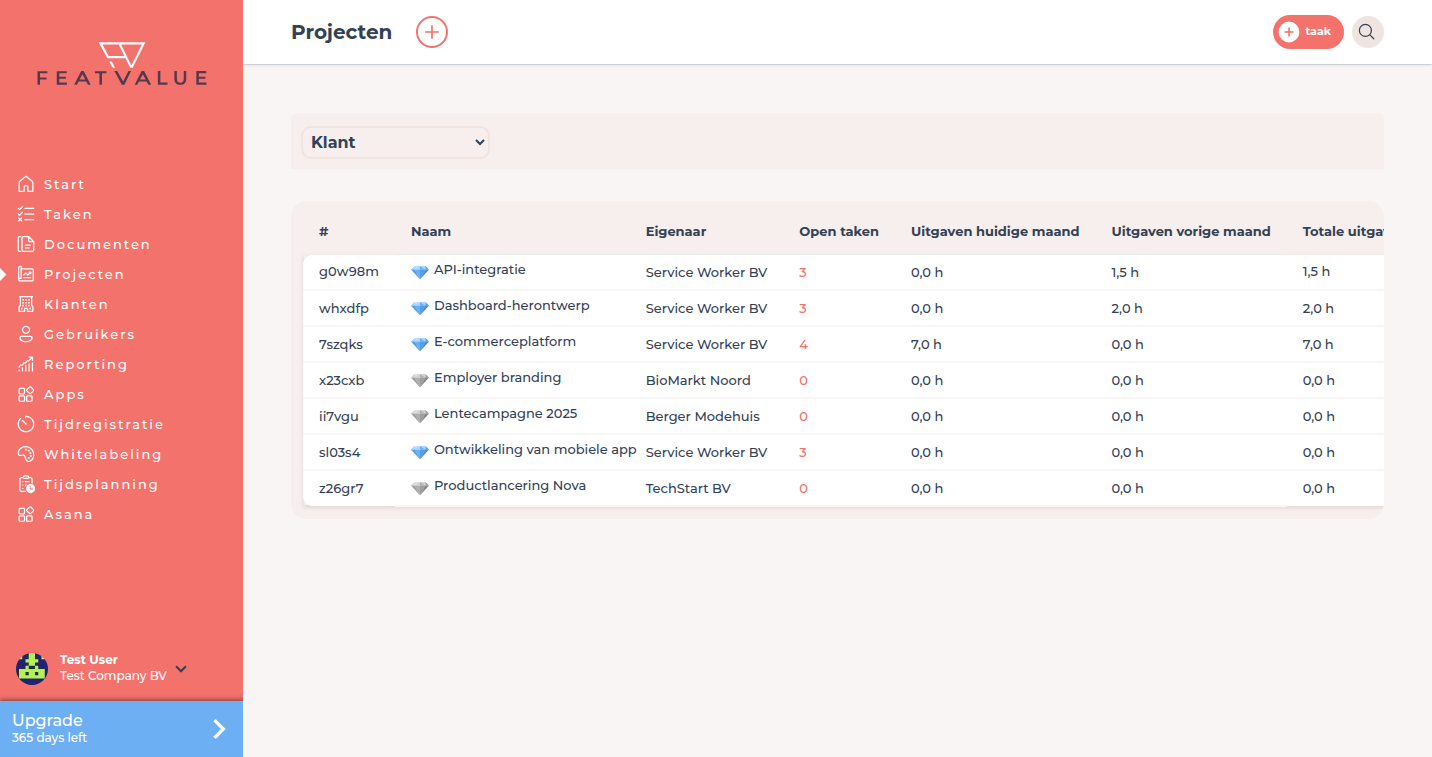The width and height of the screenshot is (1432, 757).
Task: Click the Uitgaven vorige maand header
Action: click(1191, 232)
